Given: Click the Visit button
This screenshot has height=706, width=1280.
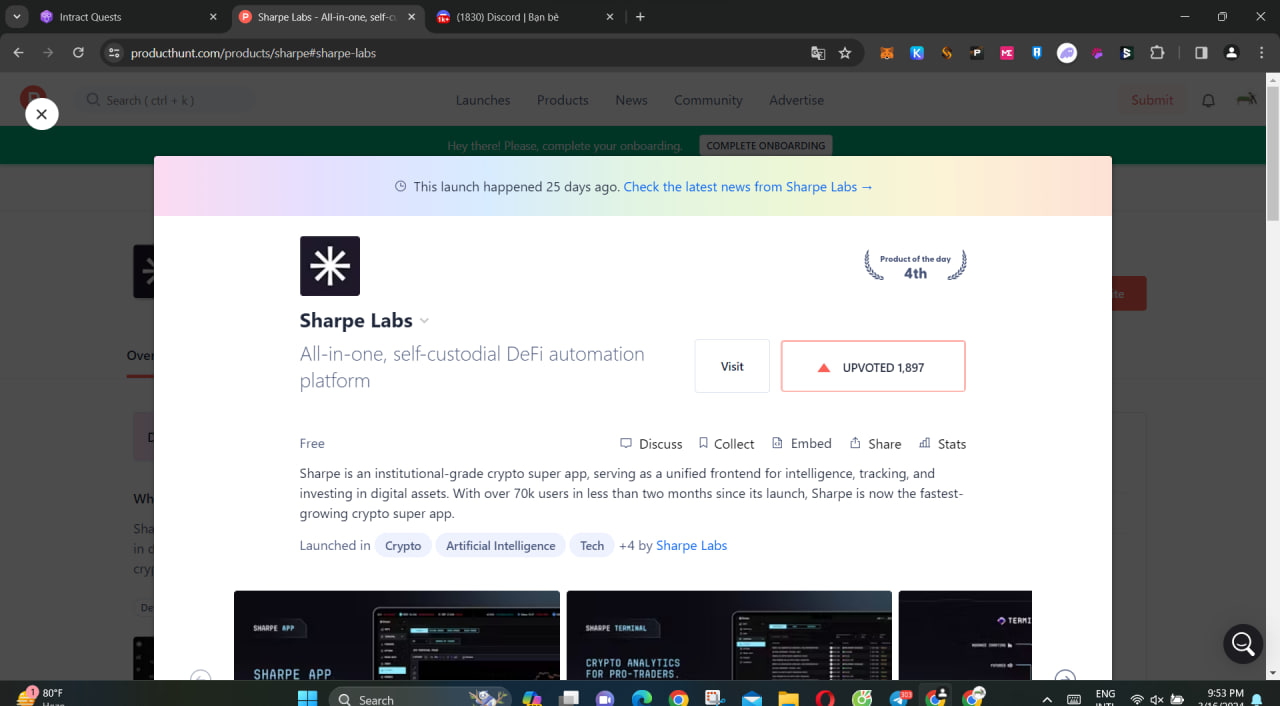Looking at the screenshot, I should click(x=732, y=366).
